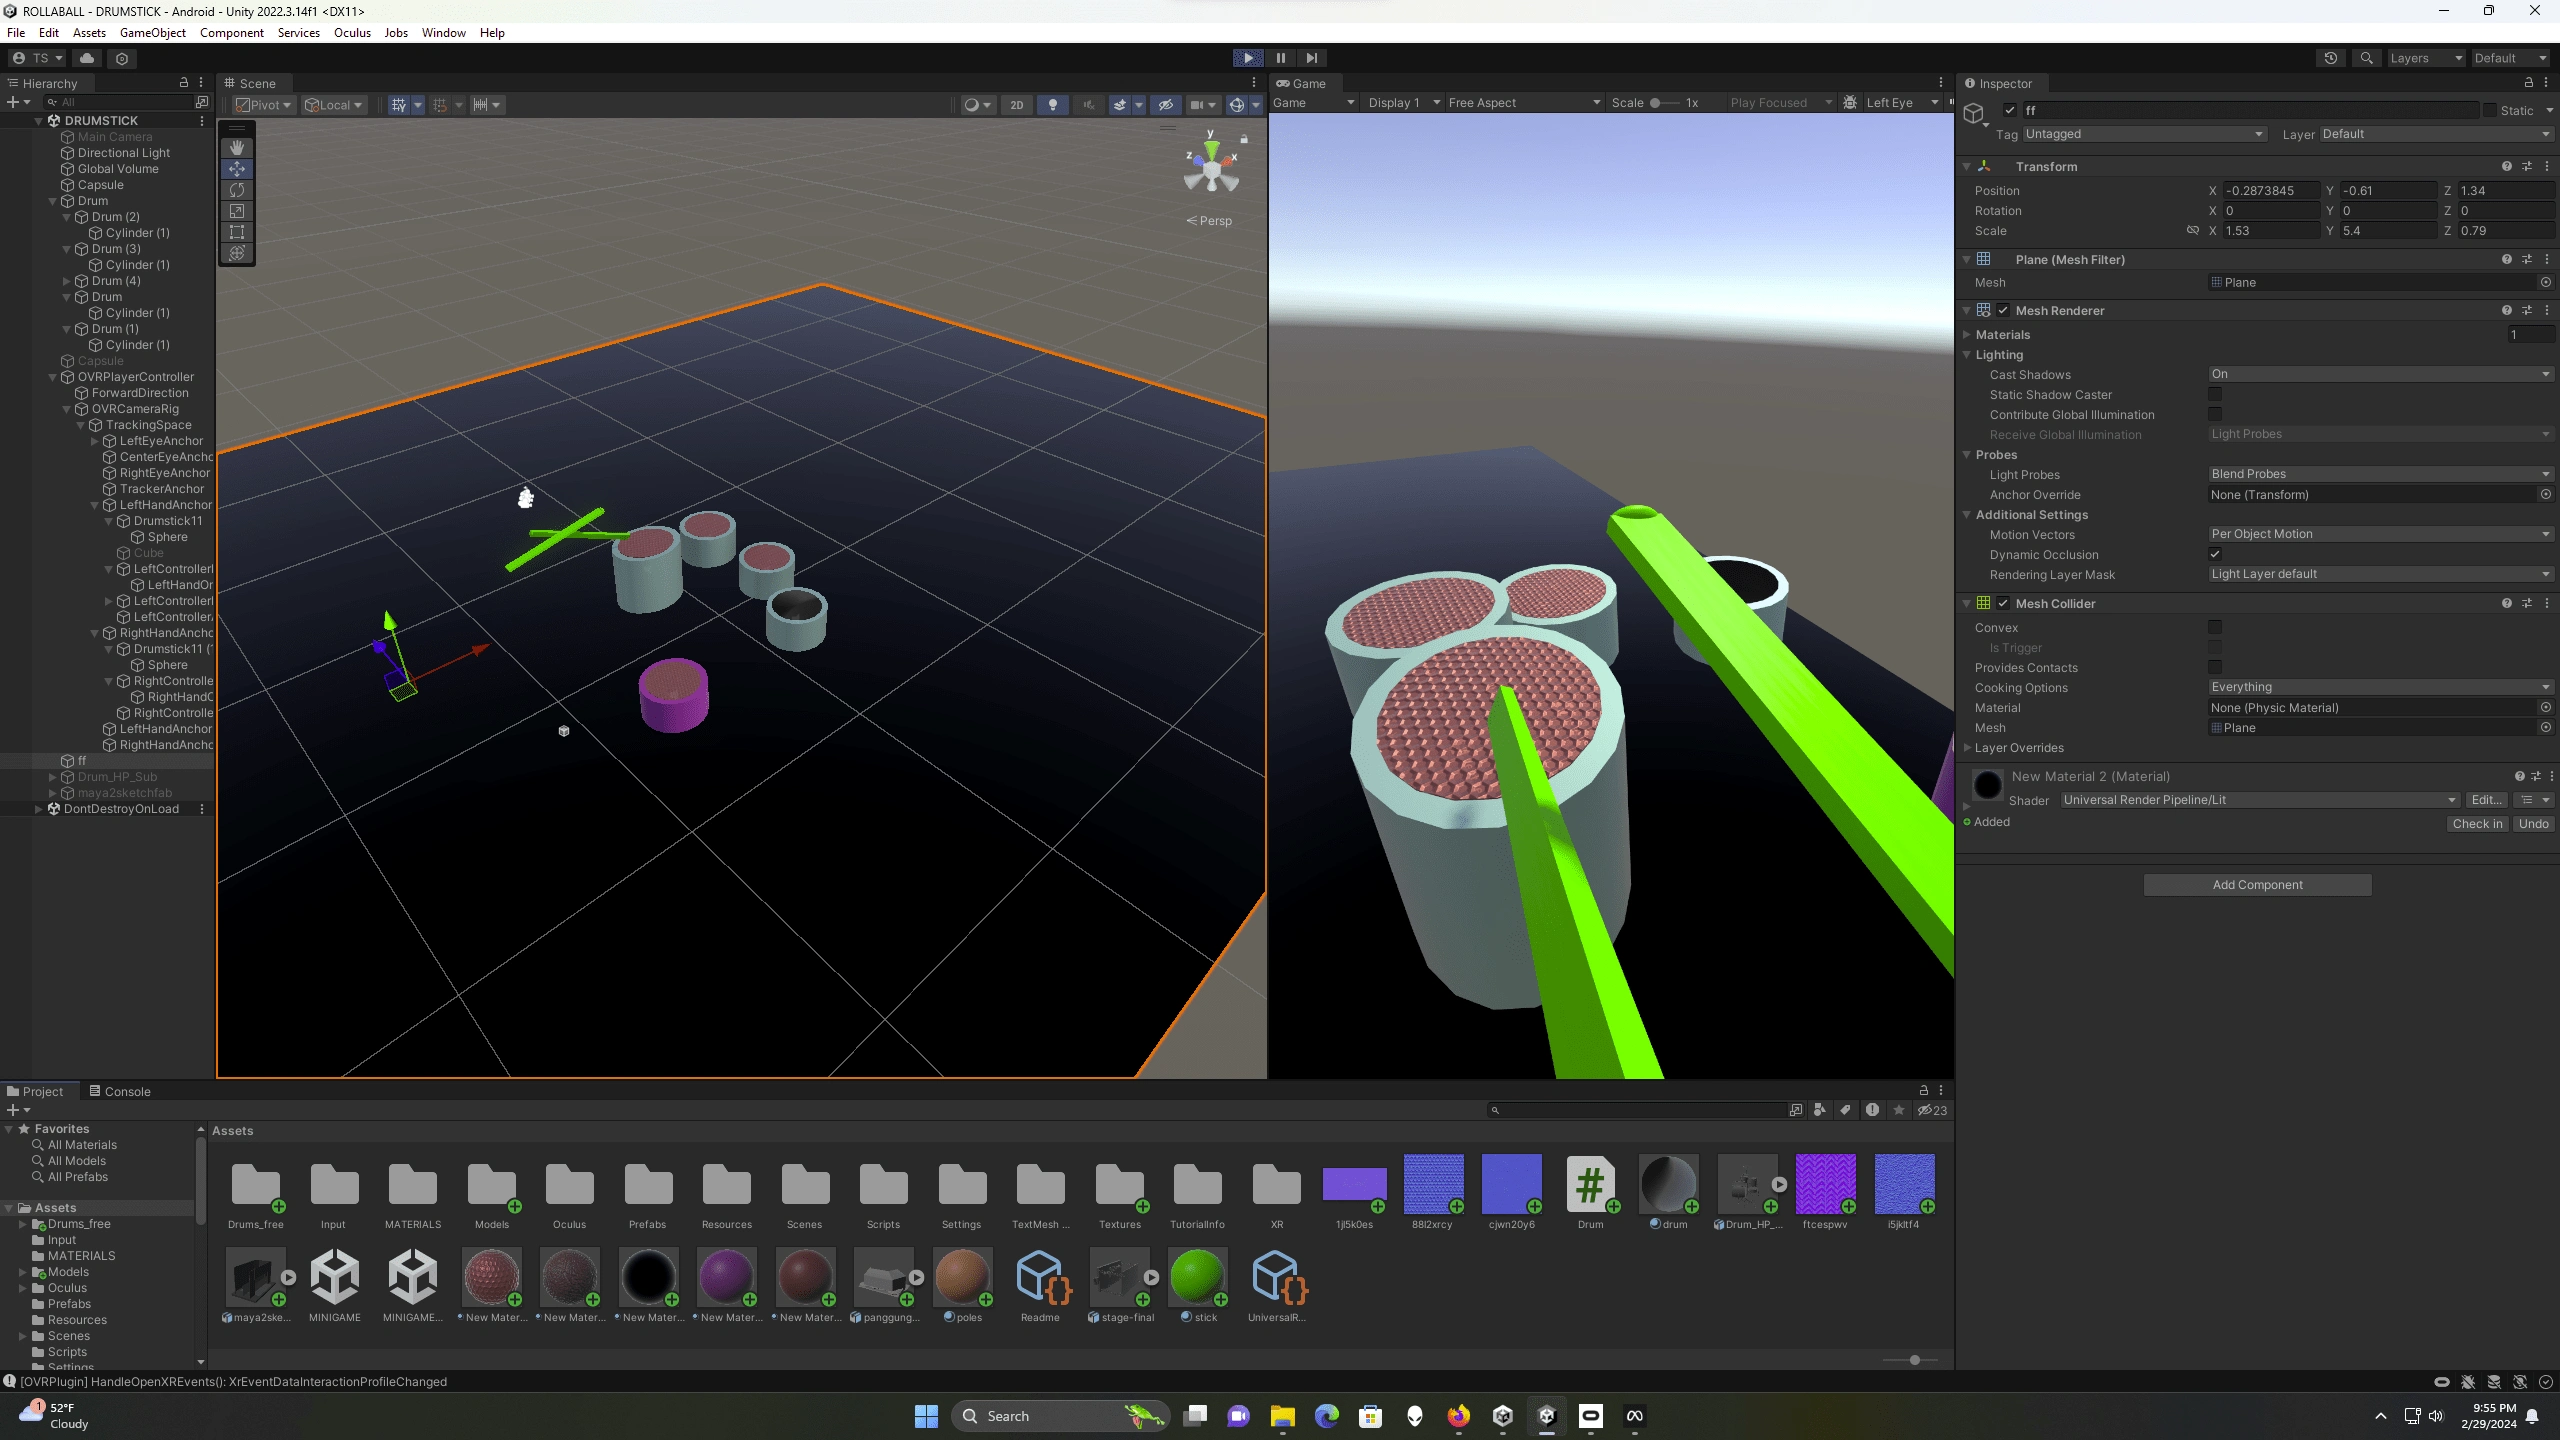2560x1440 pixels.
Task: Toggle the ff object active checkbox
Action: [x=2010, y=111]
